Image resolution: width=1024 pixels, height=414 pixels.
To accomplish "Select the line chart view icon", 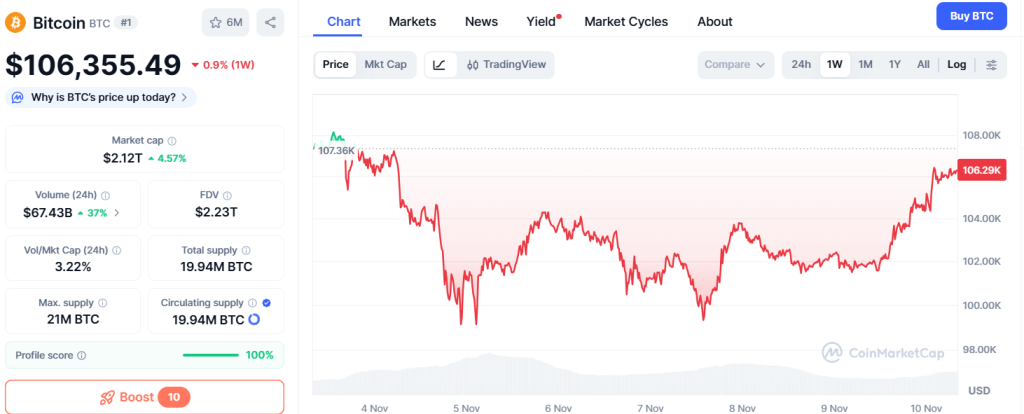I will [440, 65].
